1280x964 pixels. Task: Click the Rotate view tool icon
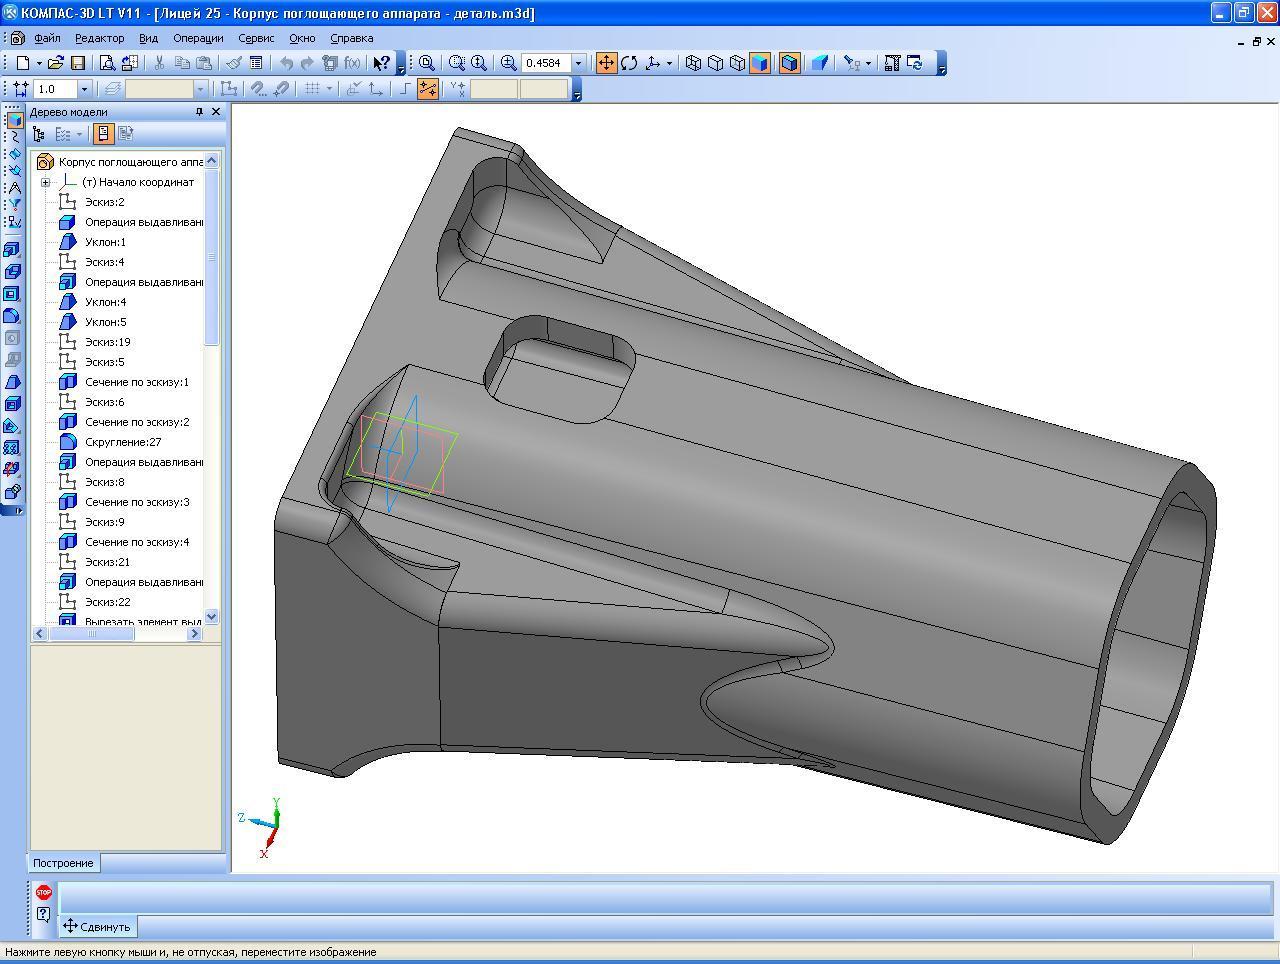629,63
